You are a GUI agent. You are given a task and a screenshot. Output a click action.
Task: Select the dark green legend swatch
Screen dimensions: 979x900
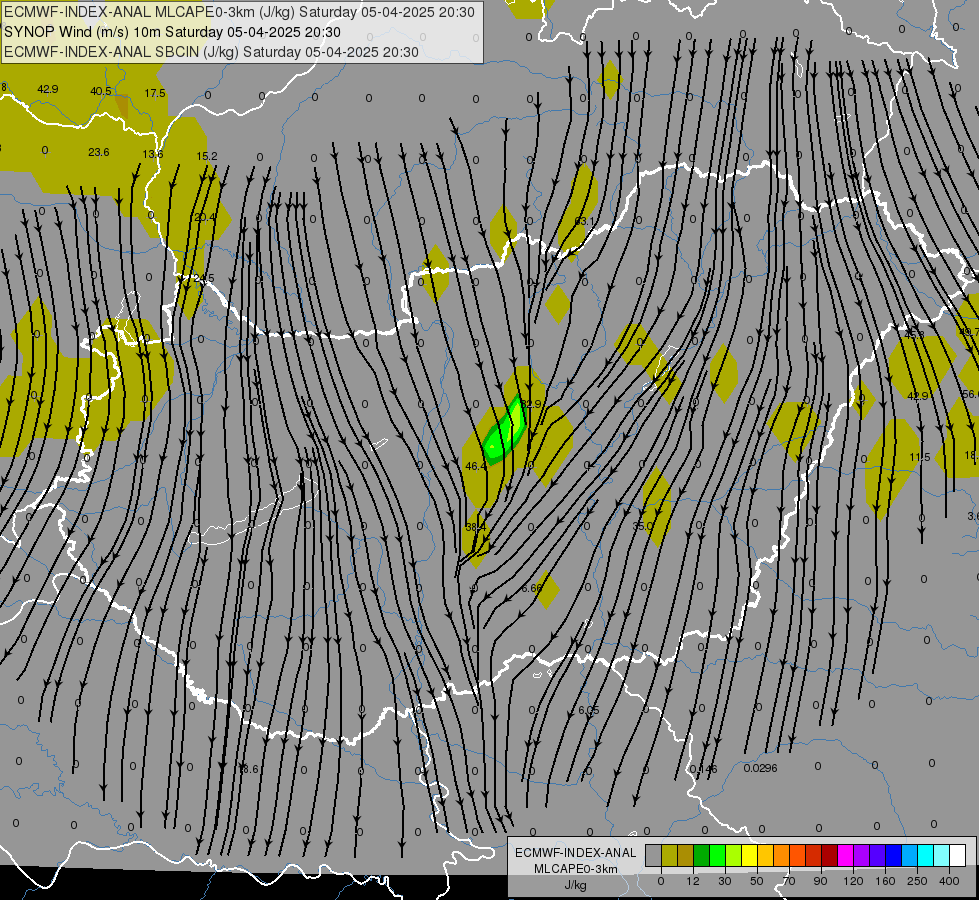click(x=702, y=855)
